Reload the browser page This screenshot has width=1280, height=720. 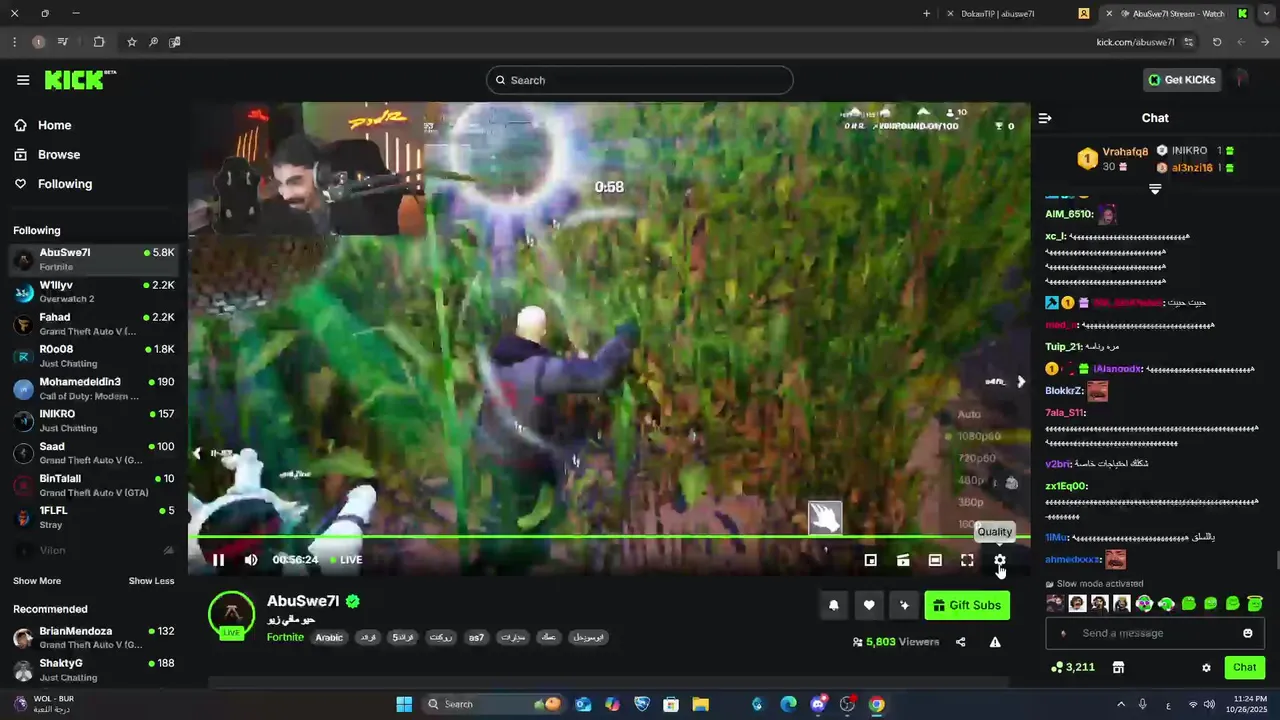[x=1217, y=42]
